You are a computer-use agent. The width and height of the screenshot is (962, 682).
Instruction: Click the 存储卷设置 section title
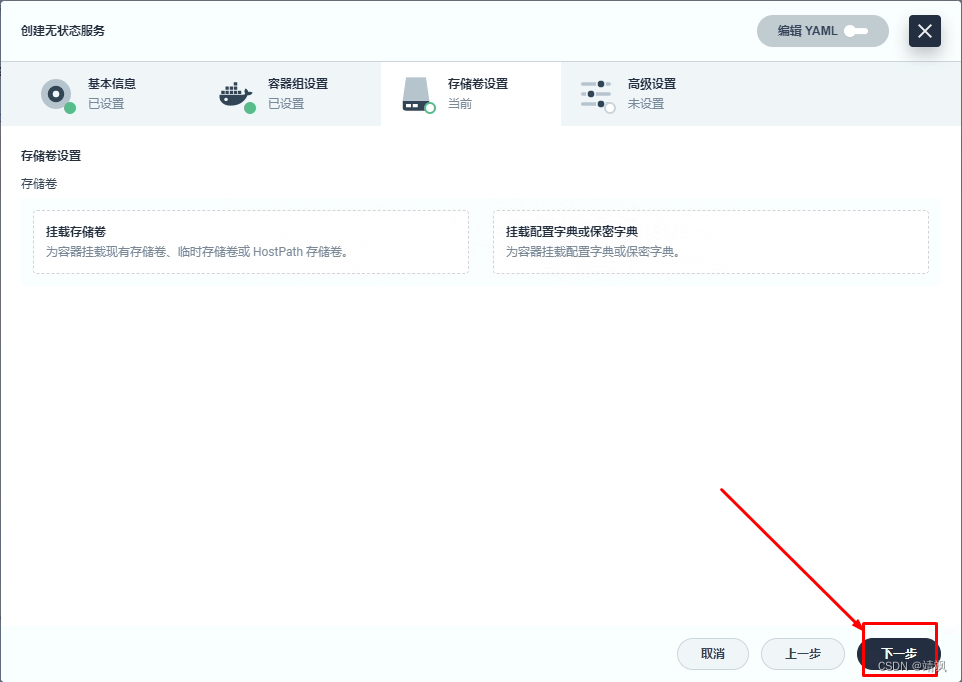coord(51,156)
